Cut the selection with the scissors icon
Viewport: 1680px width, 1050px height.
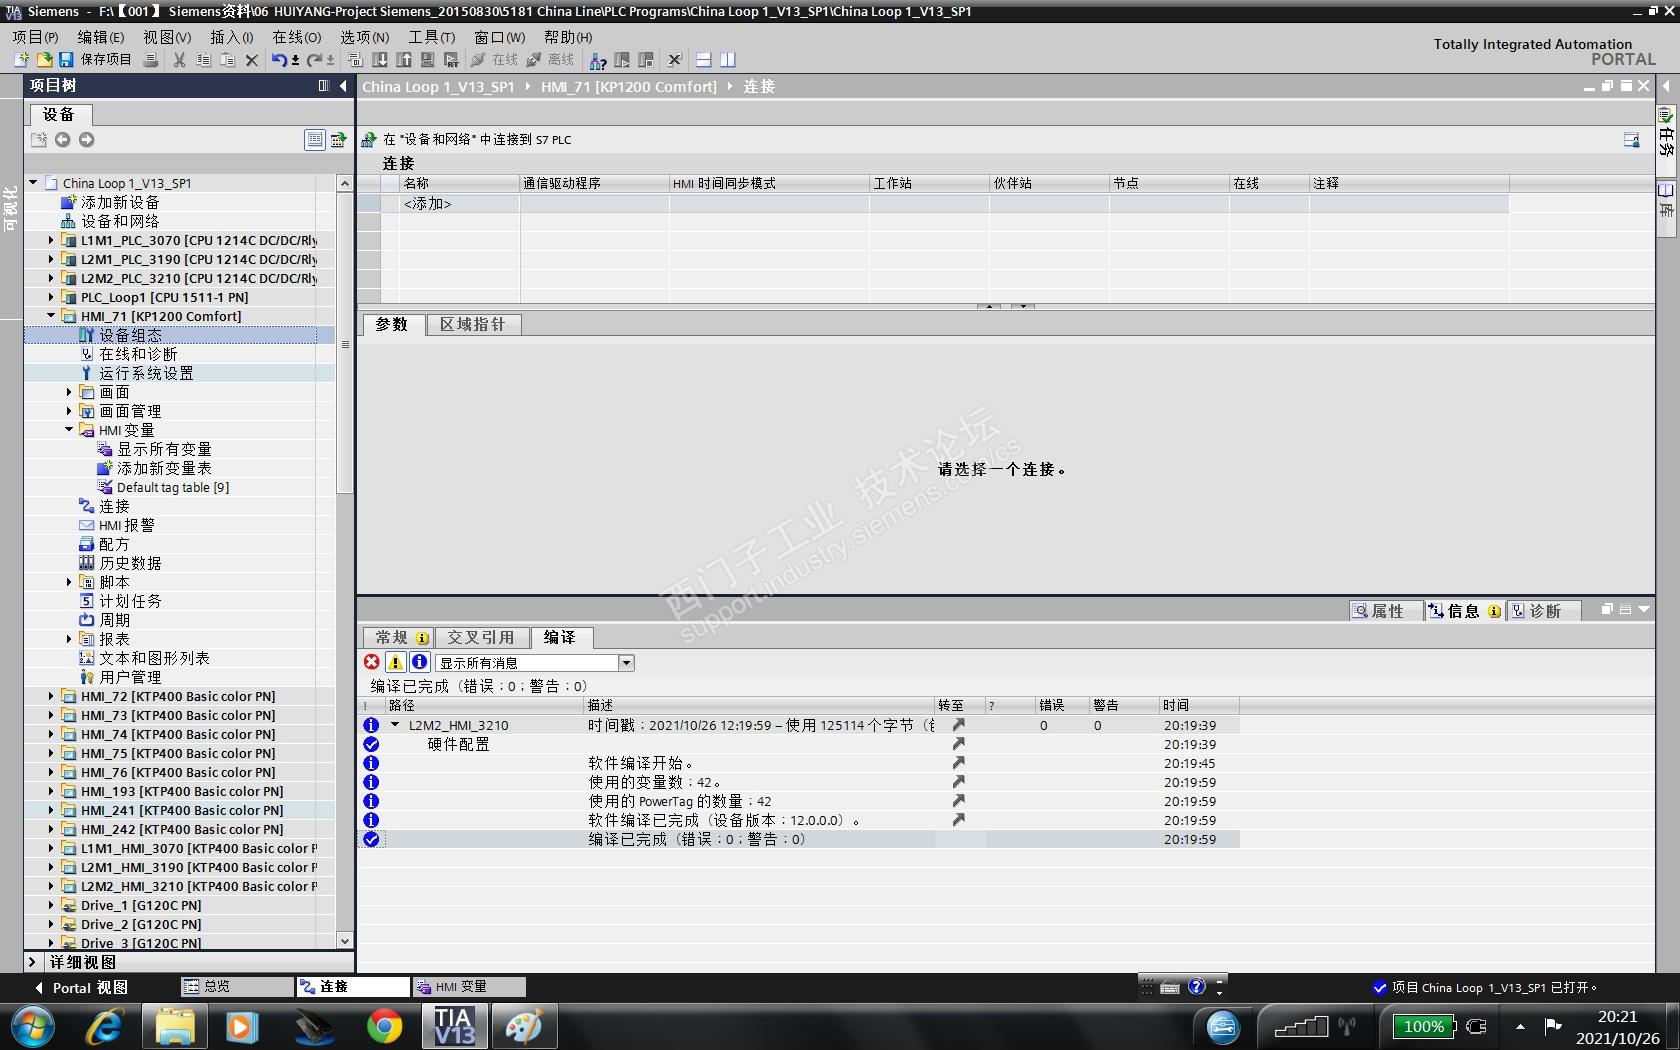click(x=180, y=60)
